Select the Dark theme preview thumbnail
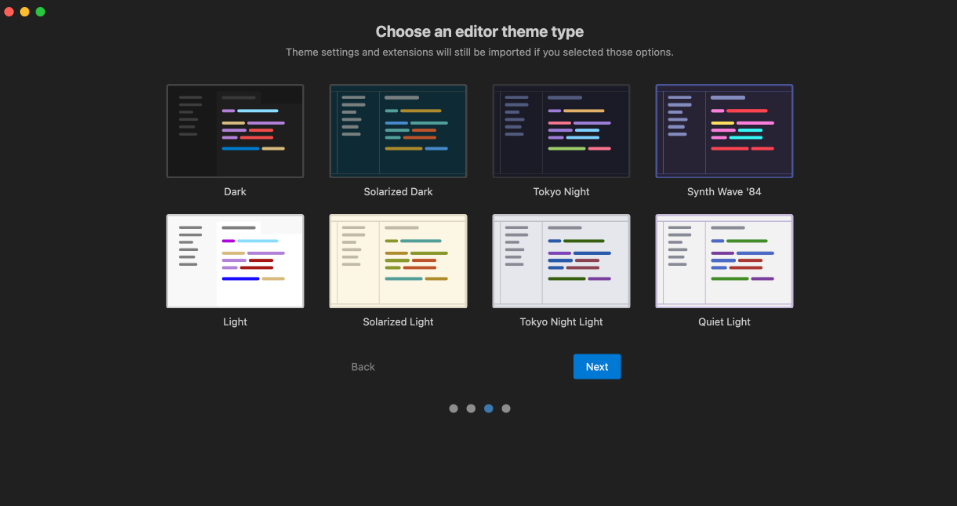 coord(235,131)
